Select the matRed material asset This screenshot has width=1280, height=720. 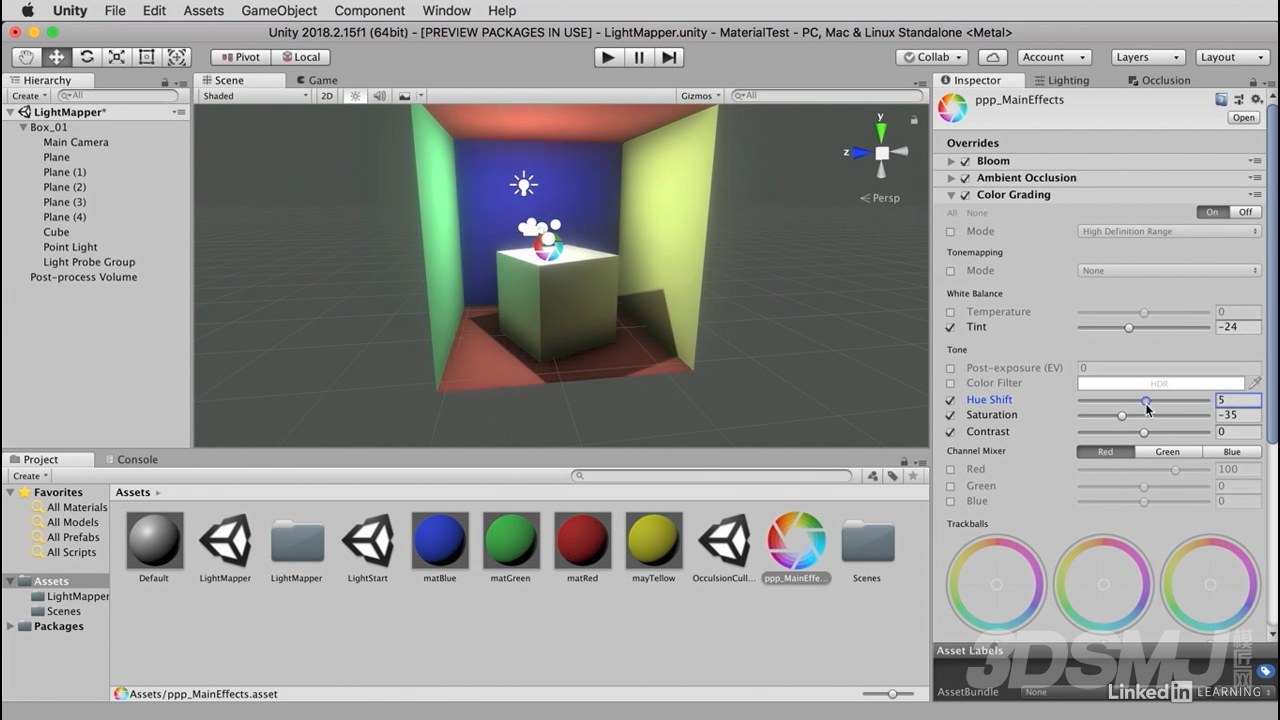pos(582,541)
